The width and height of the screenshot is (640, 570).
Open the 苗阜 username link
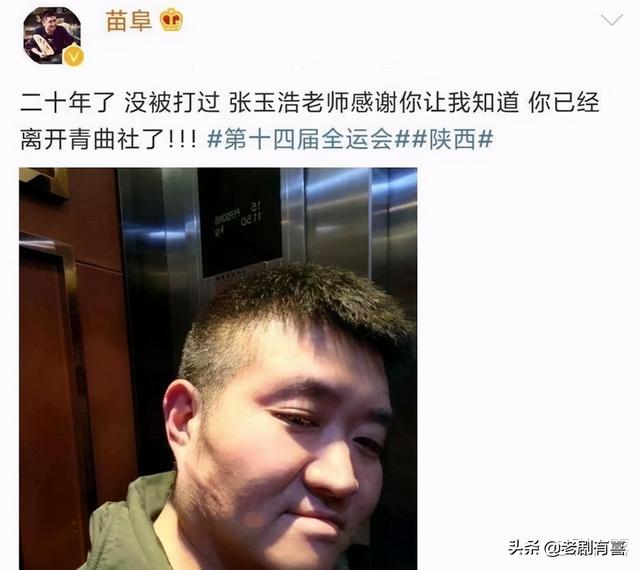[129, 21]
